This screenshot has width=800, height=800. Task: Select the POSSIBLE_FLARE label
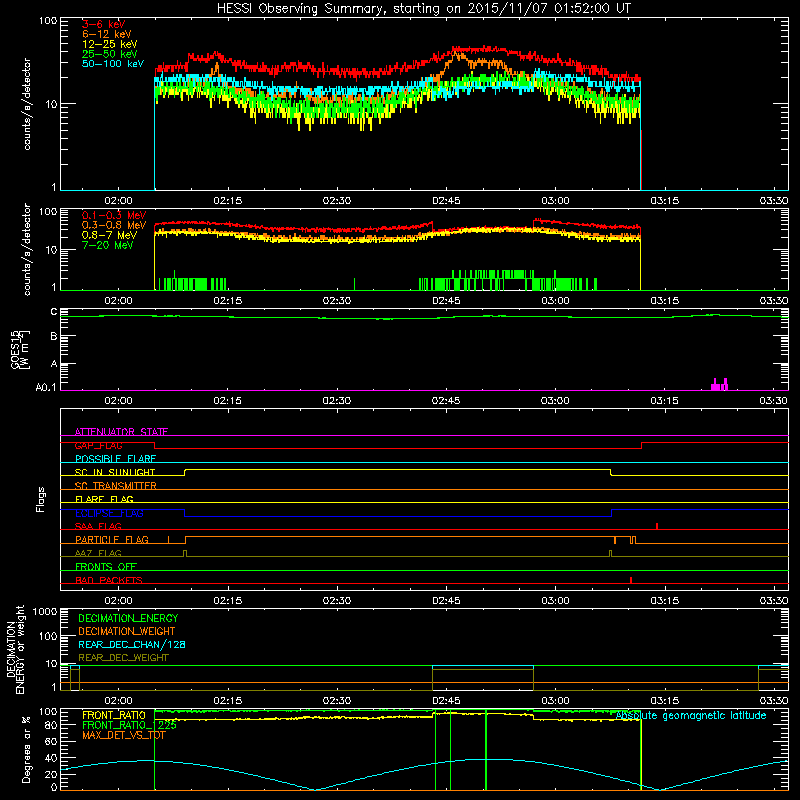point(115,459)
